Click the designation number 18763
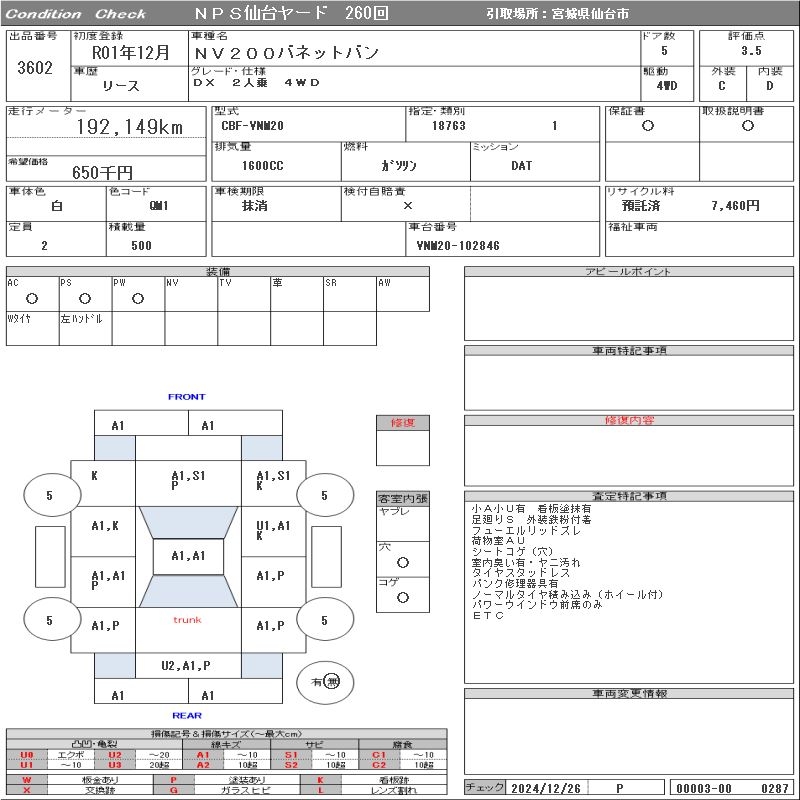 (x=448, y=126)
